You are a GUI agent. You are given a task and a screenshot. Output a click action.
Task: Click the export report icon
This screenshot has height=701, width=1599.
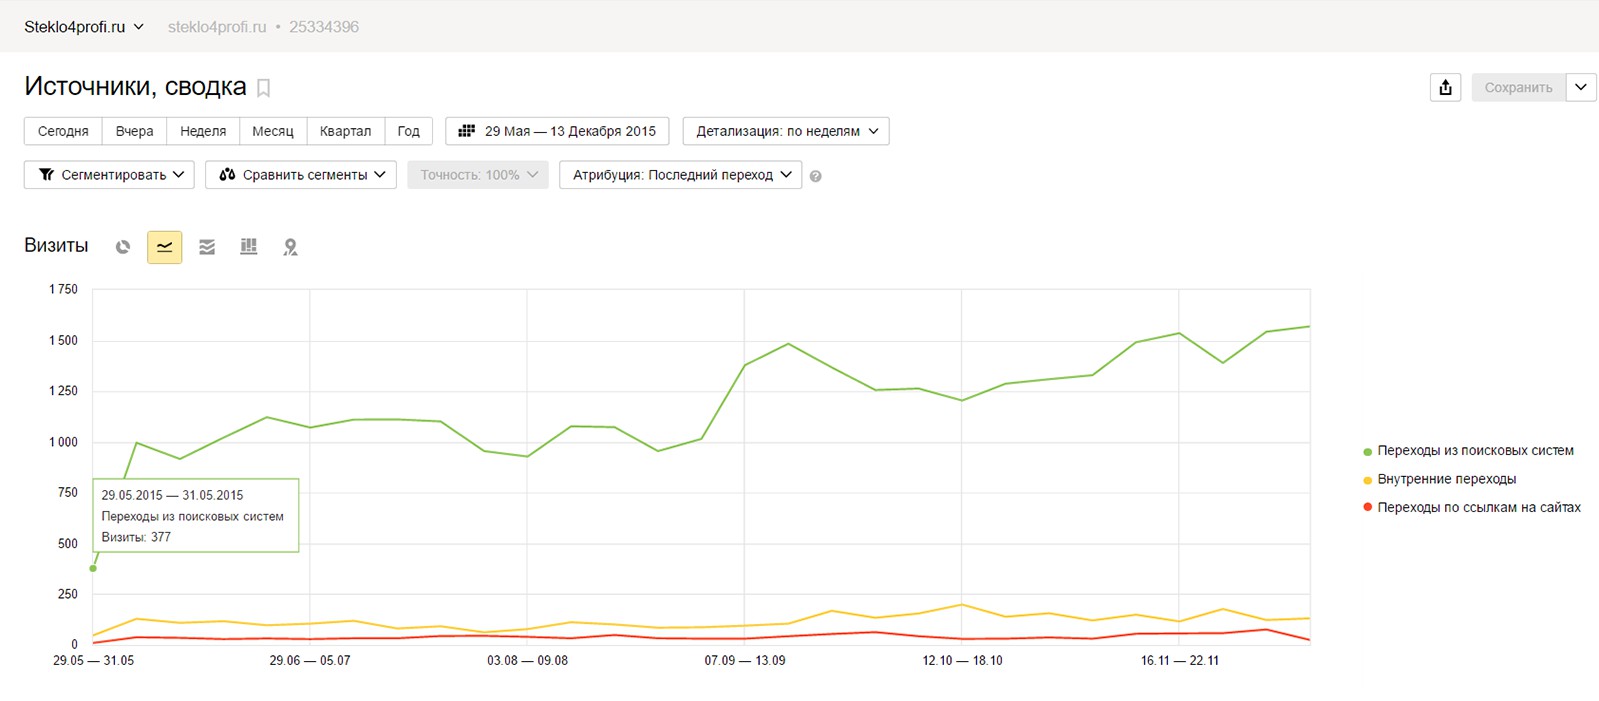1445,87
